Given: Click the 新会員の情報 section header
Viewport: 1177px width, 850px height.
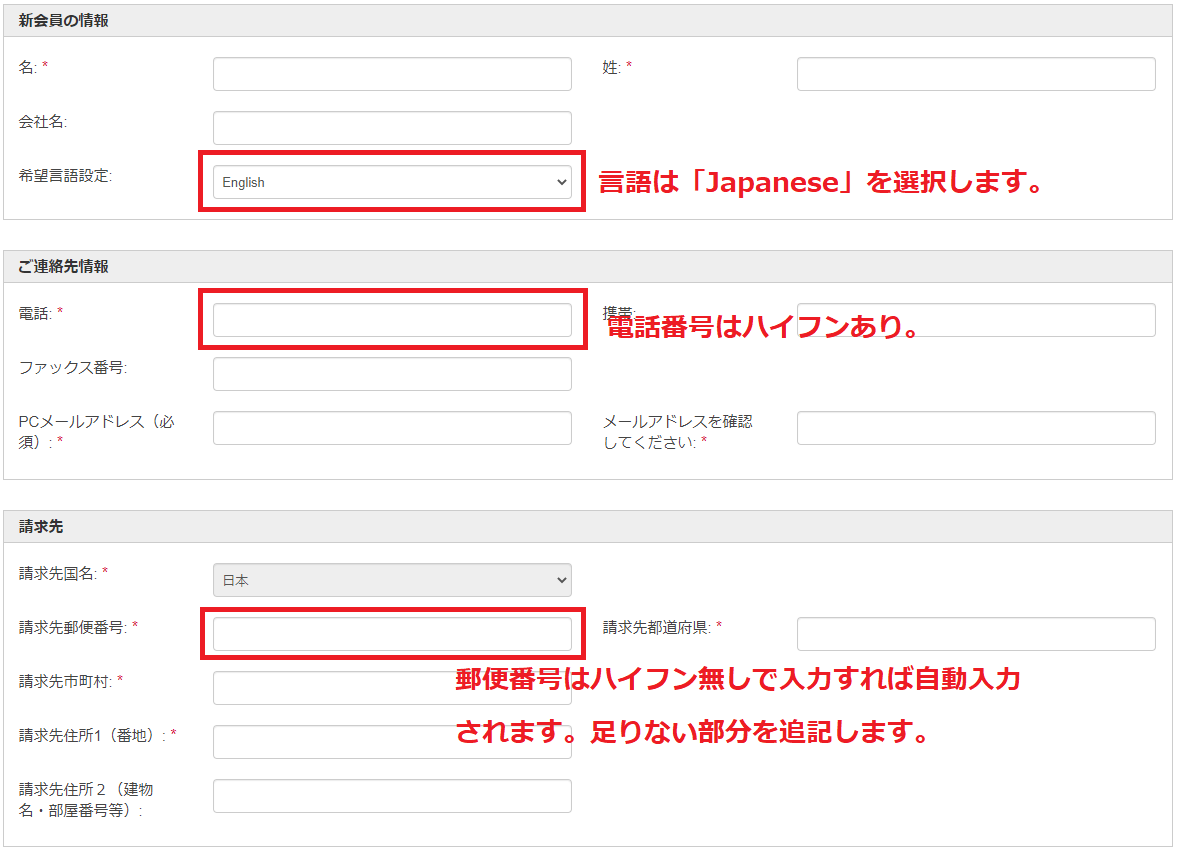Looking at the screenshot, I should coord(64,21).
